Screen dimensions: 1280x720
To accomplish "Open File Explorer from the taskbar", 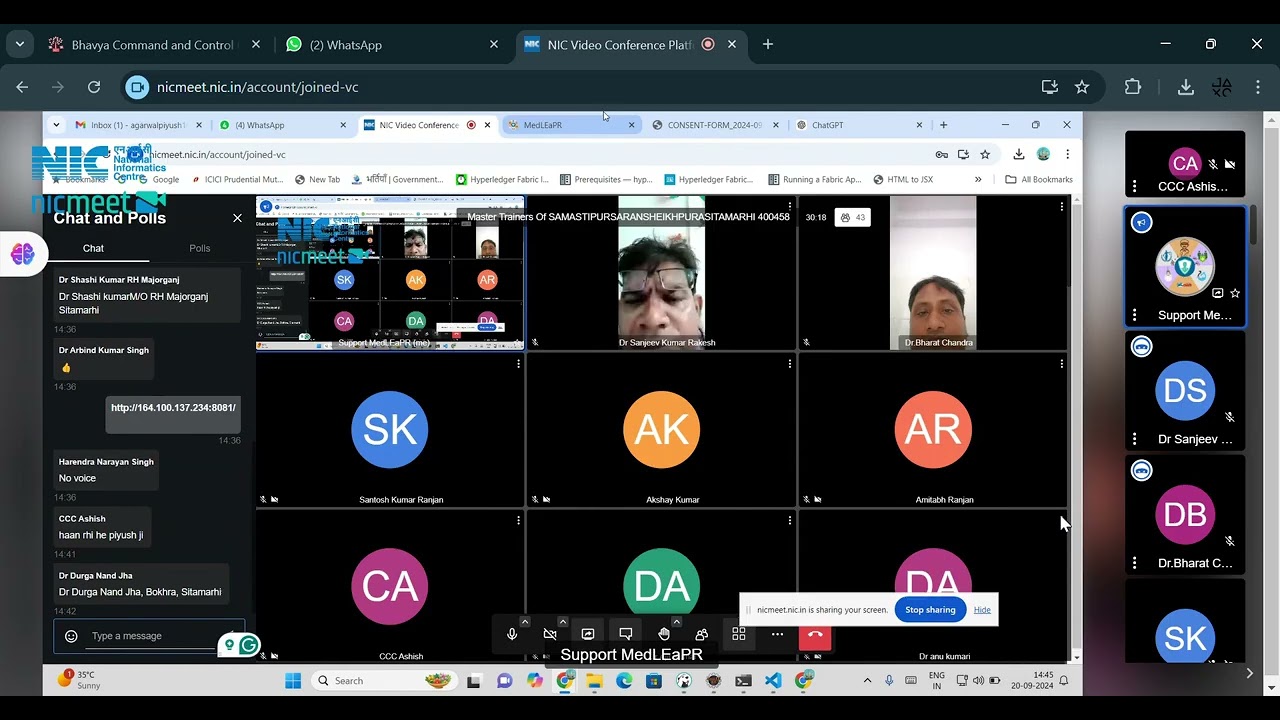I will point(594,681).
